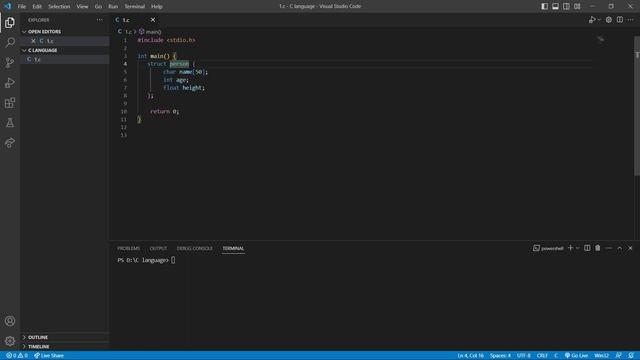Close 1.c in Open Editors list

(x=33, y=41)
